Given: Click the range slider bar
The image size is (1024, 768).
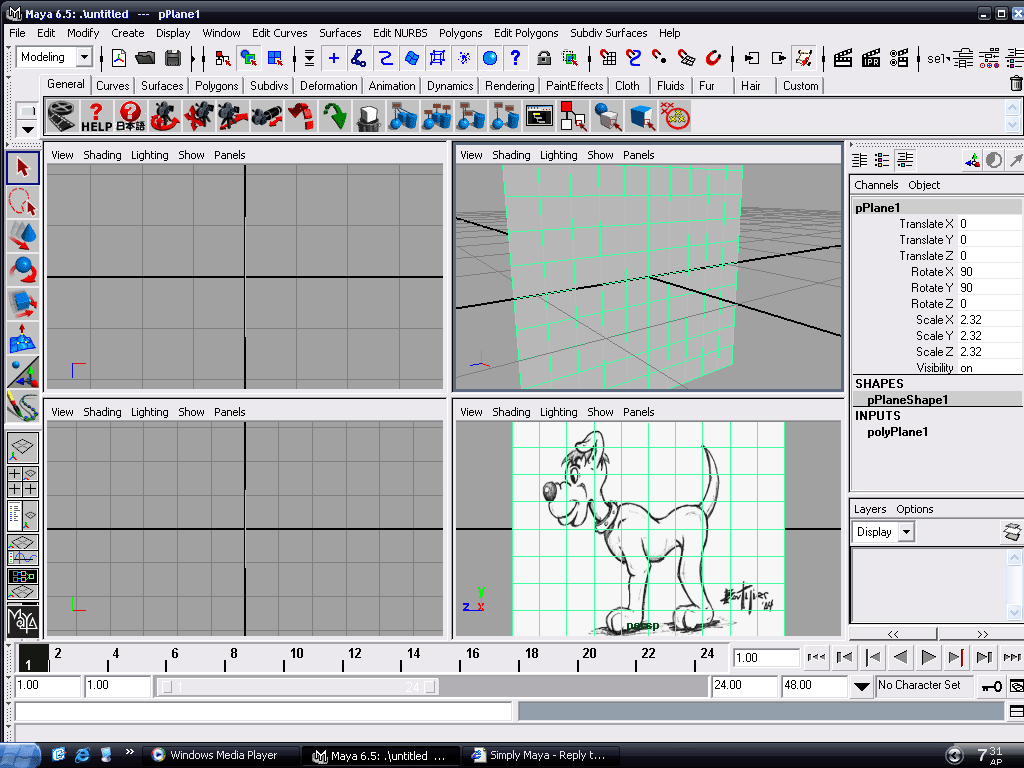Looking at the screenshot, I should tap(298, 686).
